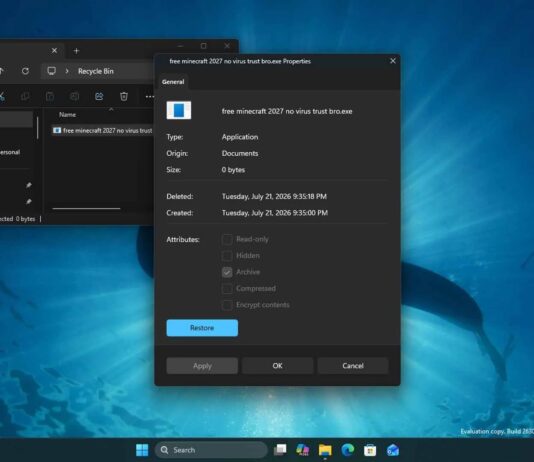This screenshot has height=462, width=534.
Task: Click the Rename icon in Explorer toolbar
Action: tap(75, 96)
